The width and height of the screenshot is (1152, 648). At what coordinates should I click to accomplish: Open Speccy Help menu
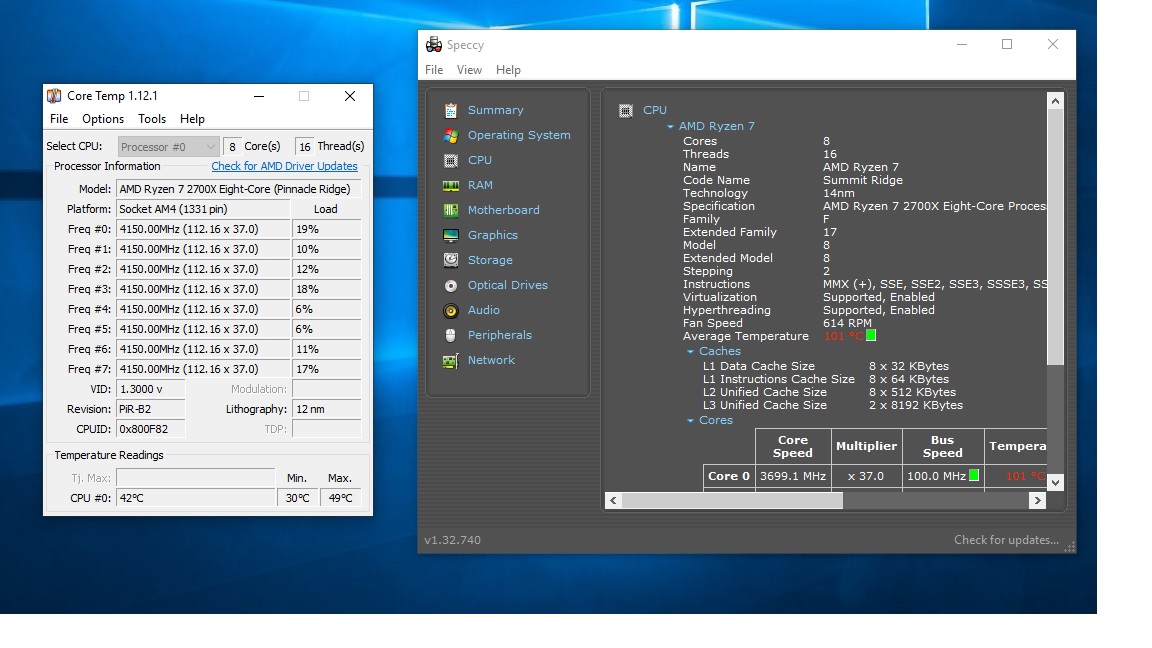coord(508,70)
